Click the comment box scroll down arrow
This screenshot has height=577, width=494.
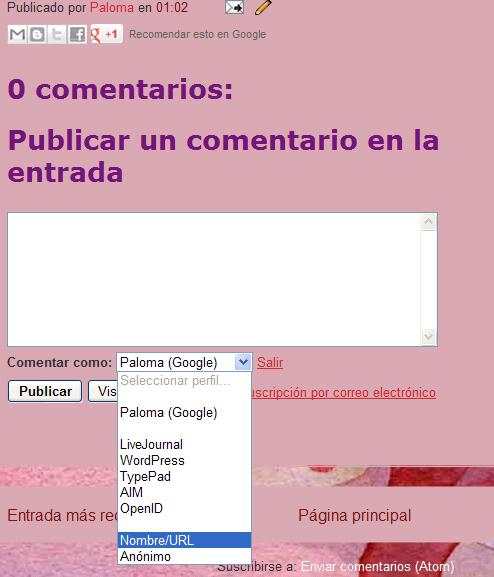point(428,336)
